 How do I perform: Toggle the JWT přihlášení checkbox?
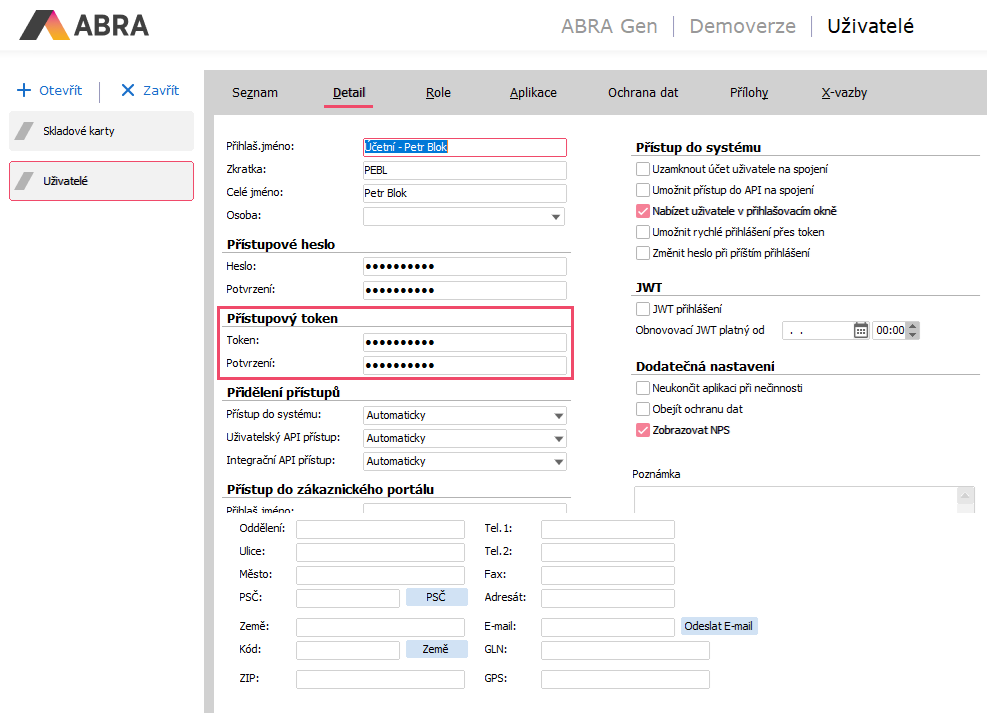tap(643, 308)
